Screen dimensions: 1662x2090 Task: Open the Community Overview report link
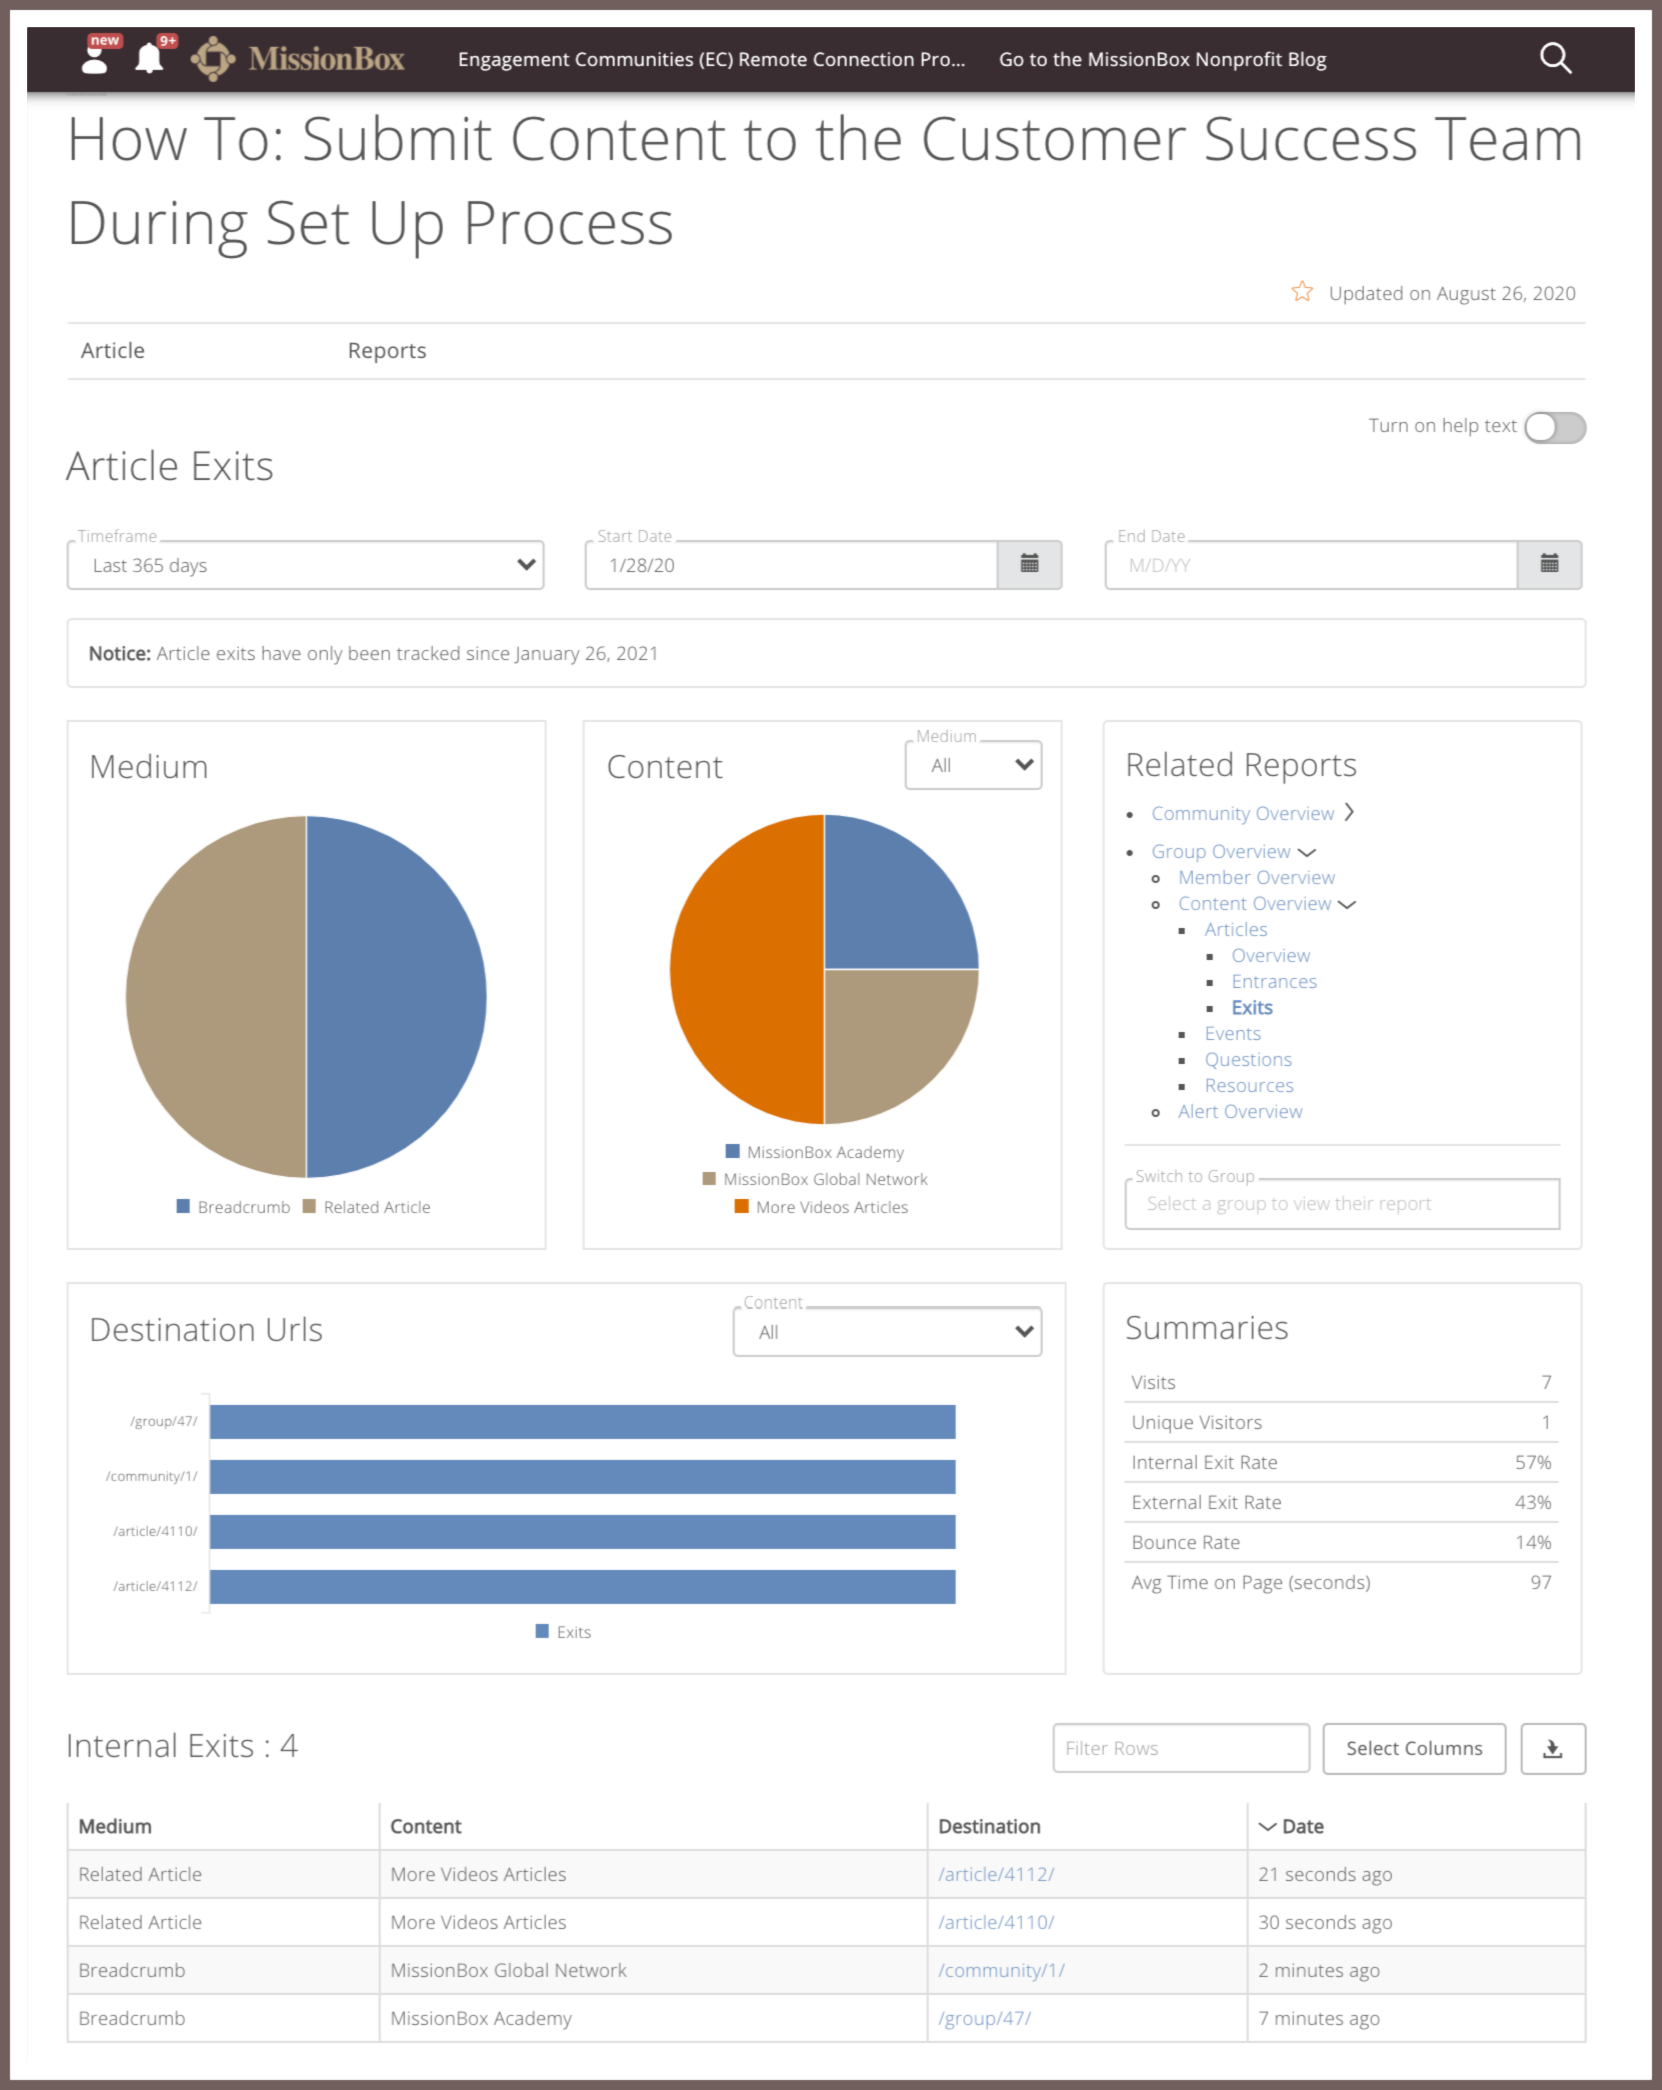click(1242, 813)
